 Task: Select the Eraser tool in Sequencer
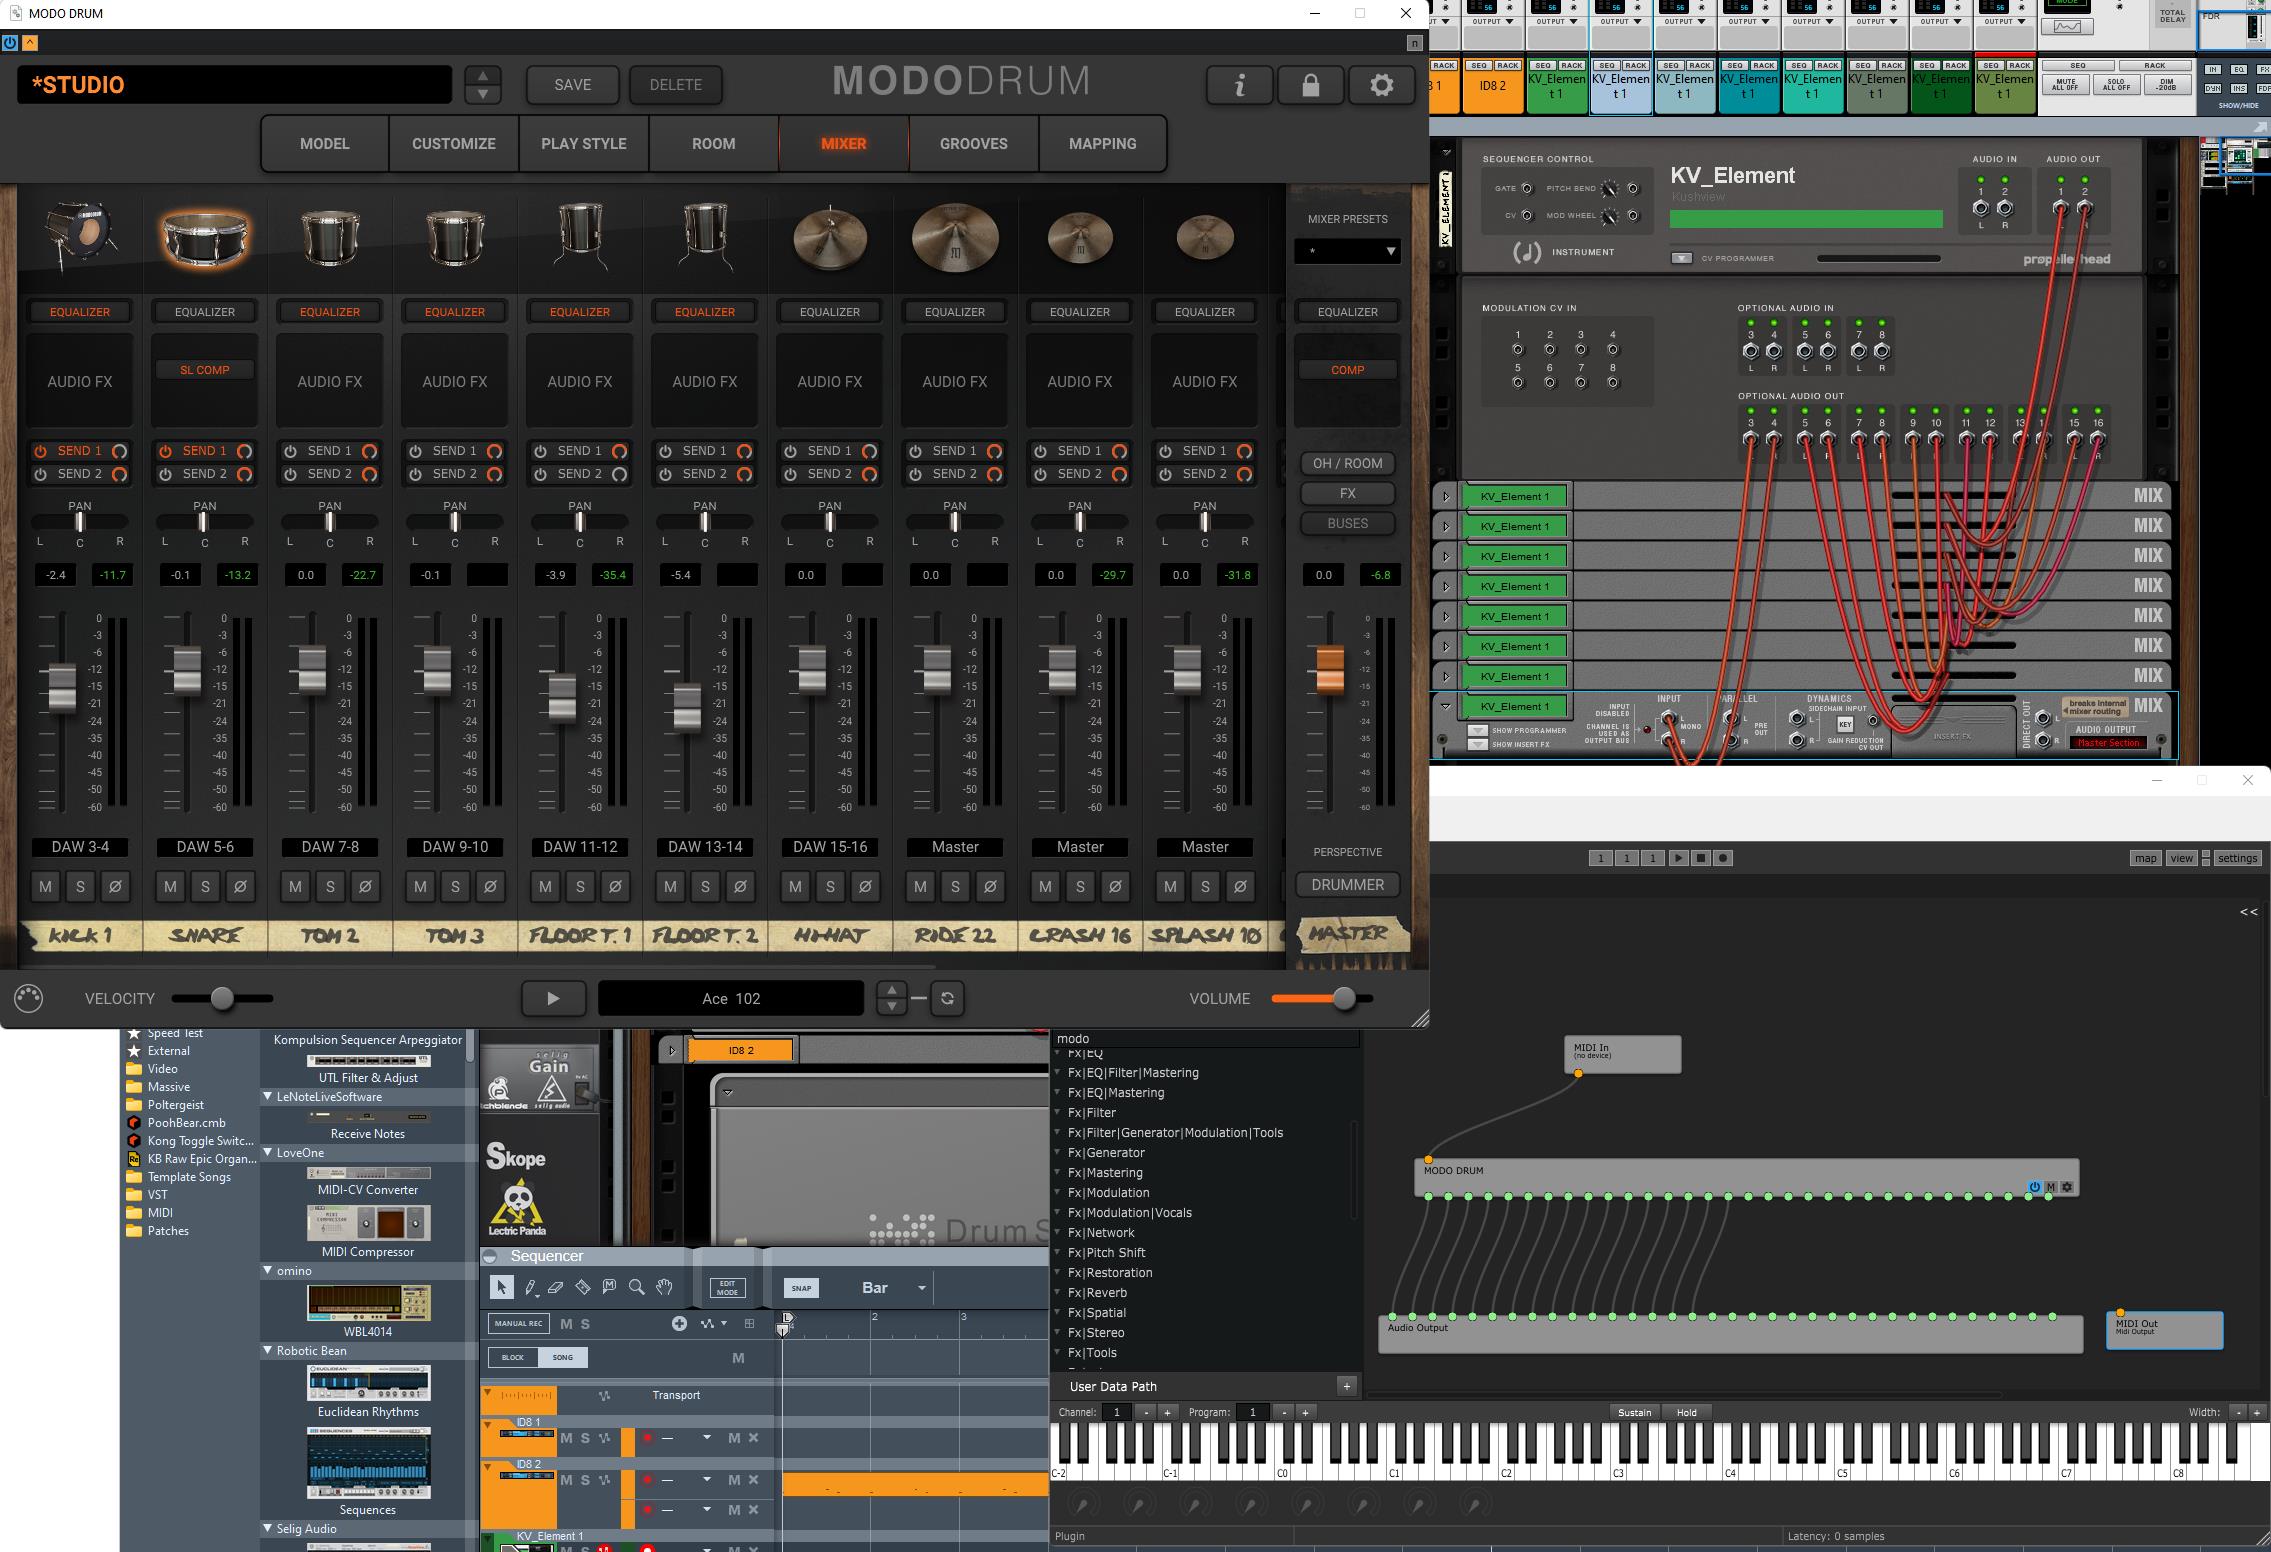(x=556, y=1288)
